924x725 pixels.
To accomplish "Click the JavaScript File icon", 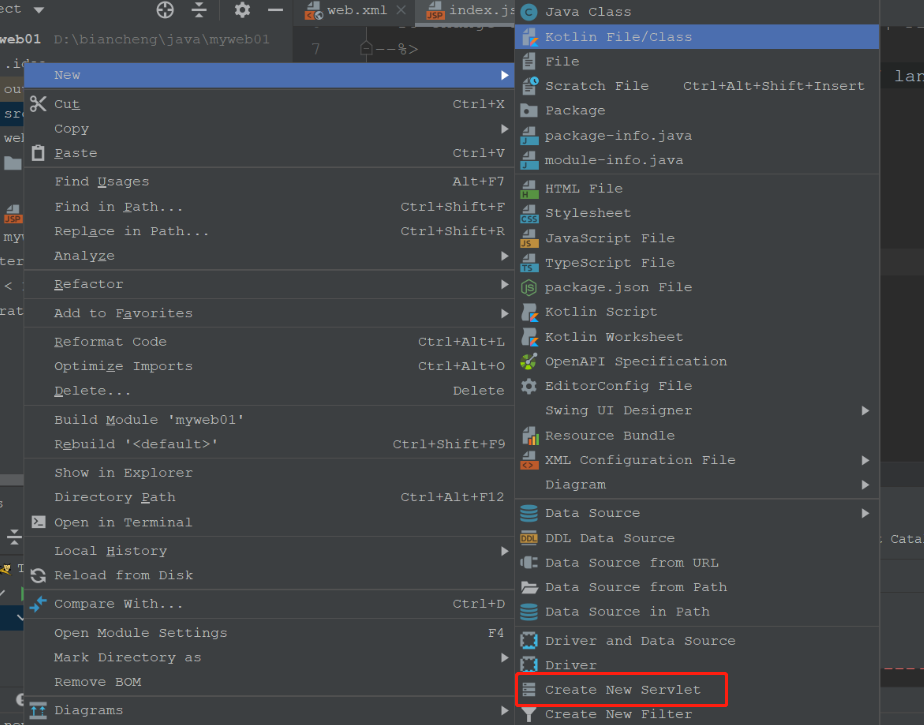I will (529, 238).
